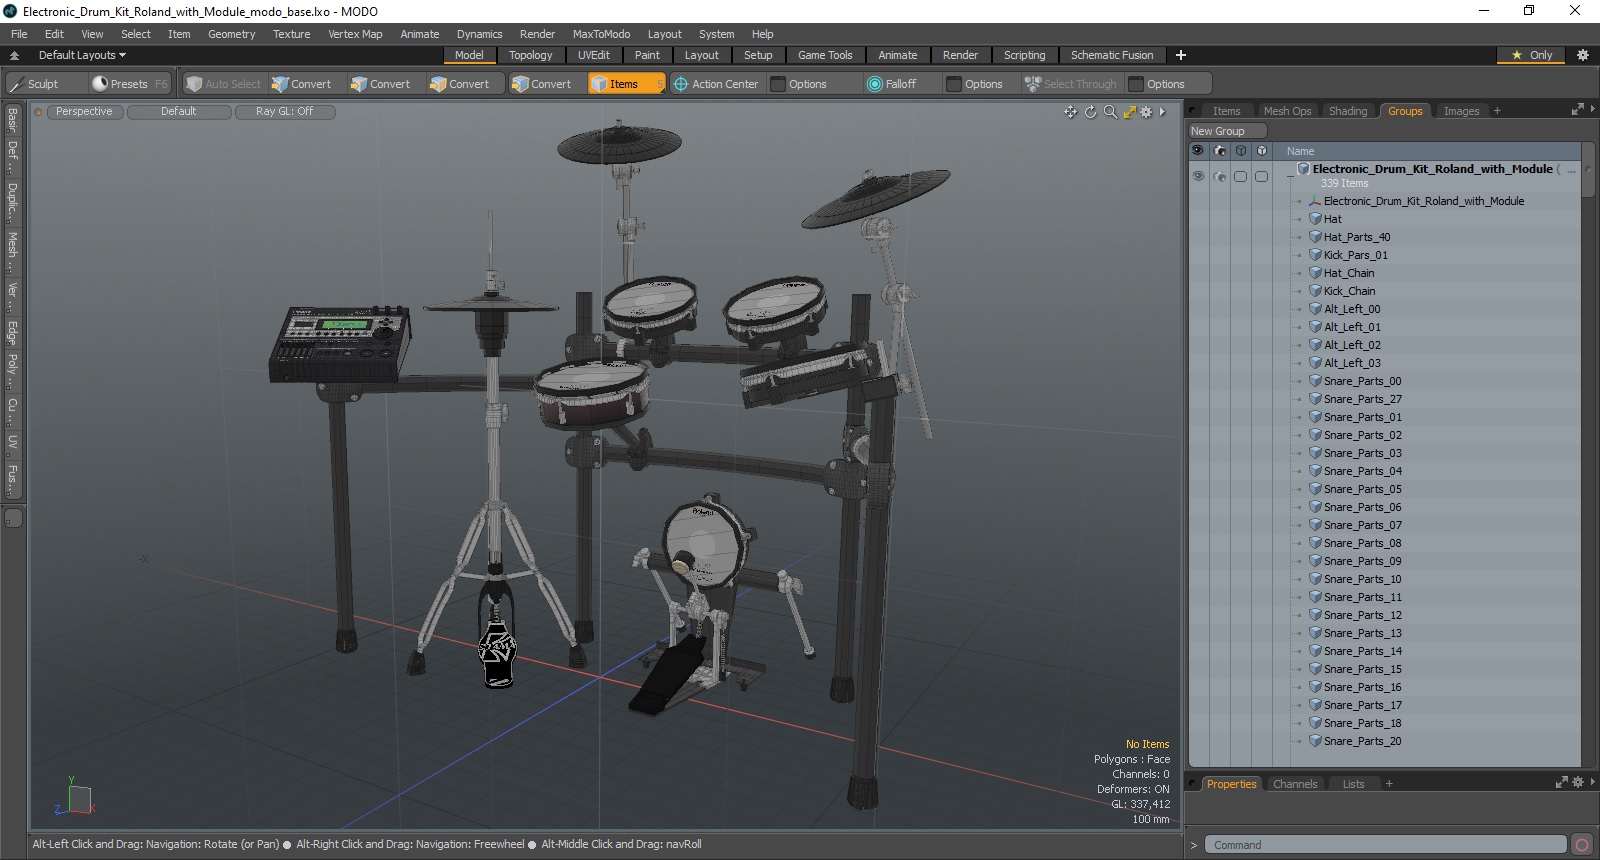1600x860 pixels.
Task: Add a new panel tab next to Images
Action: (x=1497, y=111)
